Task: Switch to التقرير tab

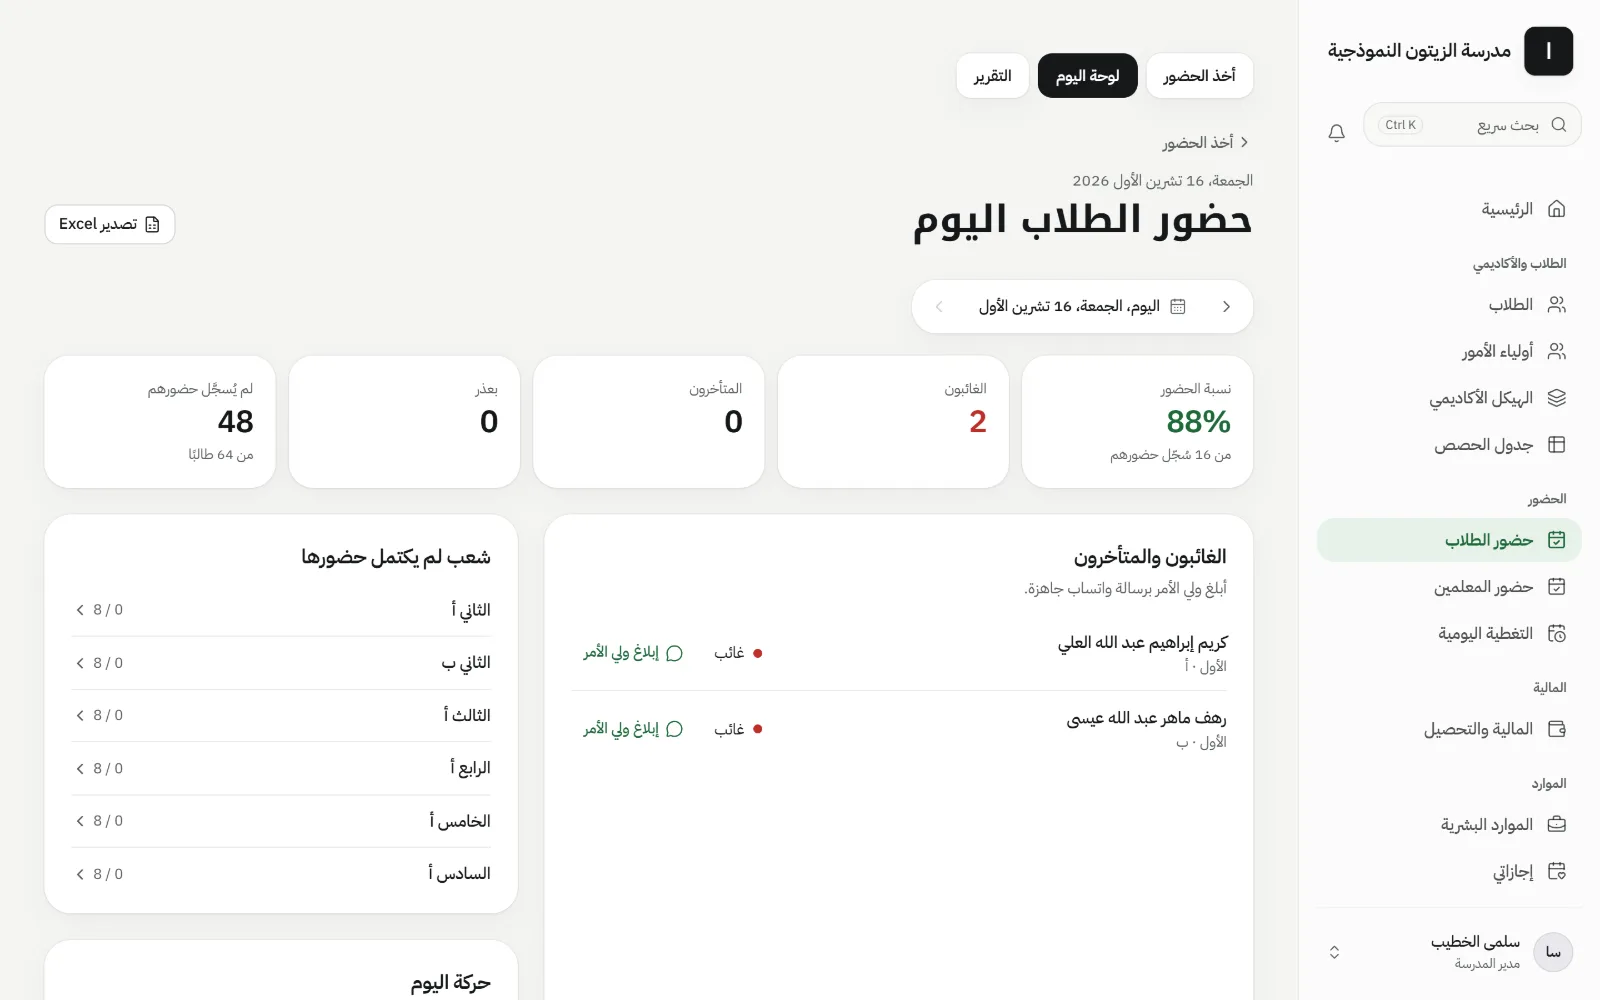Action: [x=993, y=76]
